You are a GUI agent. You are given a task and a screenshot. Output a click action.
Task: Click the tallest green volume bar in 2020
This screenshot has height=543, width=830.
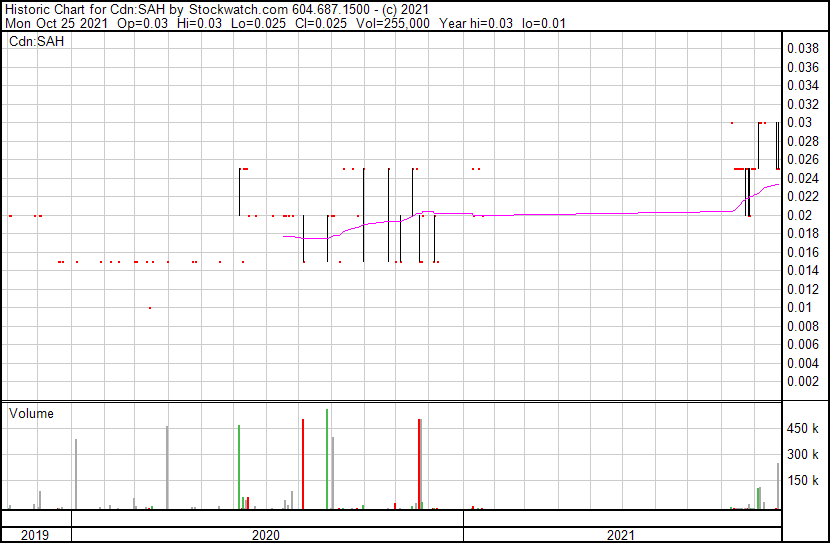[327, 459]
